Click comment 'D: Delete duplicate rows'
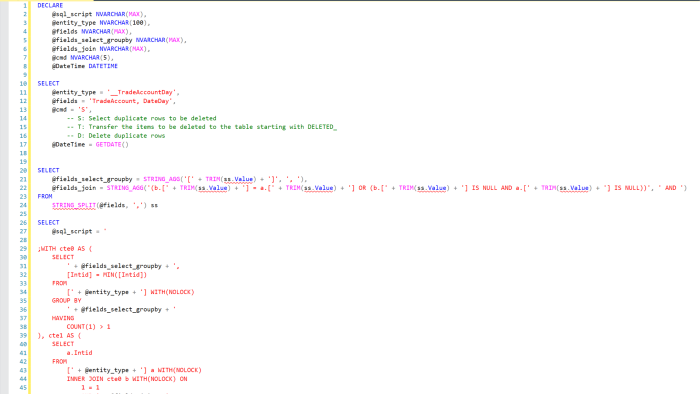 click(x=116, y=136)
